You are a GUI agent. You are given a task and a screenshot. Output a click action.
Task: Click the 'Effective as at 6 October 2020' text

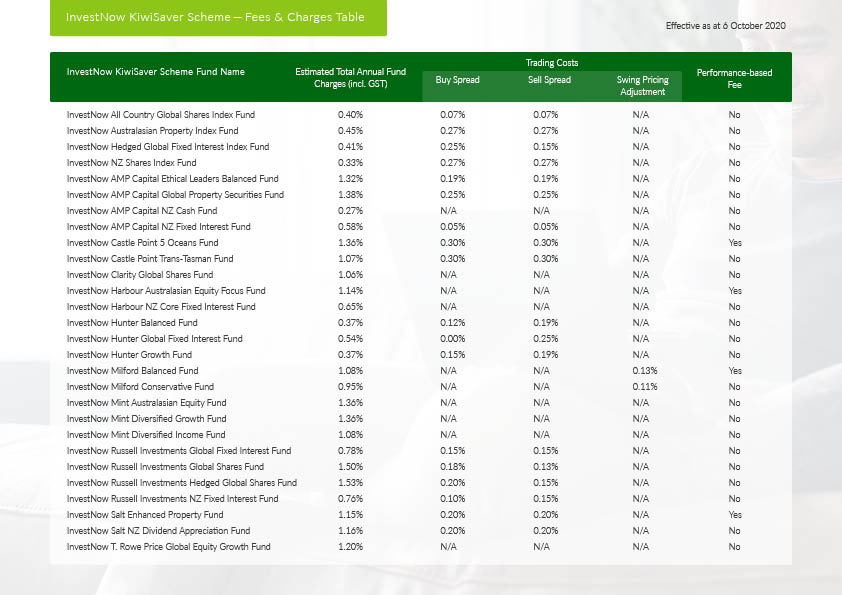coord(725,24)
